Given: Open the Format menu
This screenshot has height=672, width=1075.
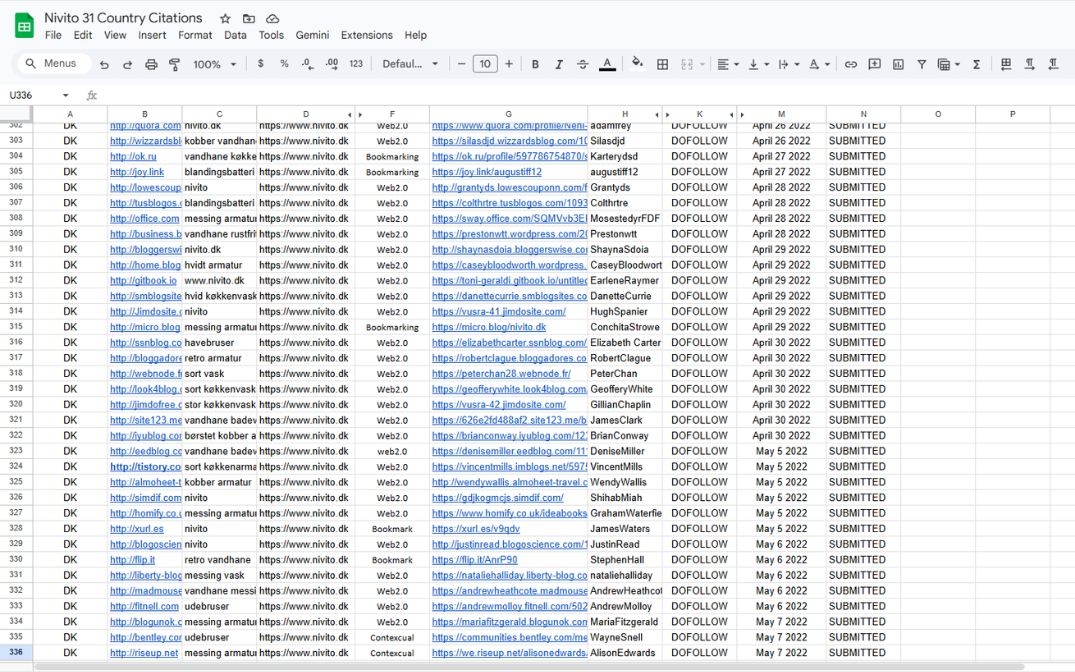Looking at the screenshot, I should click(x=195, y=35).
